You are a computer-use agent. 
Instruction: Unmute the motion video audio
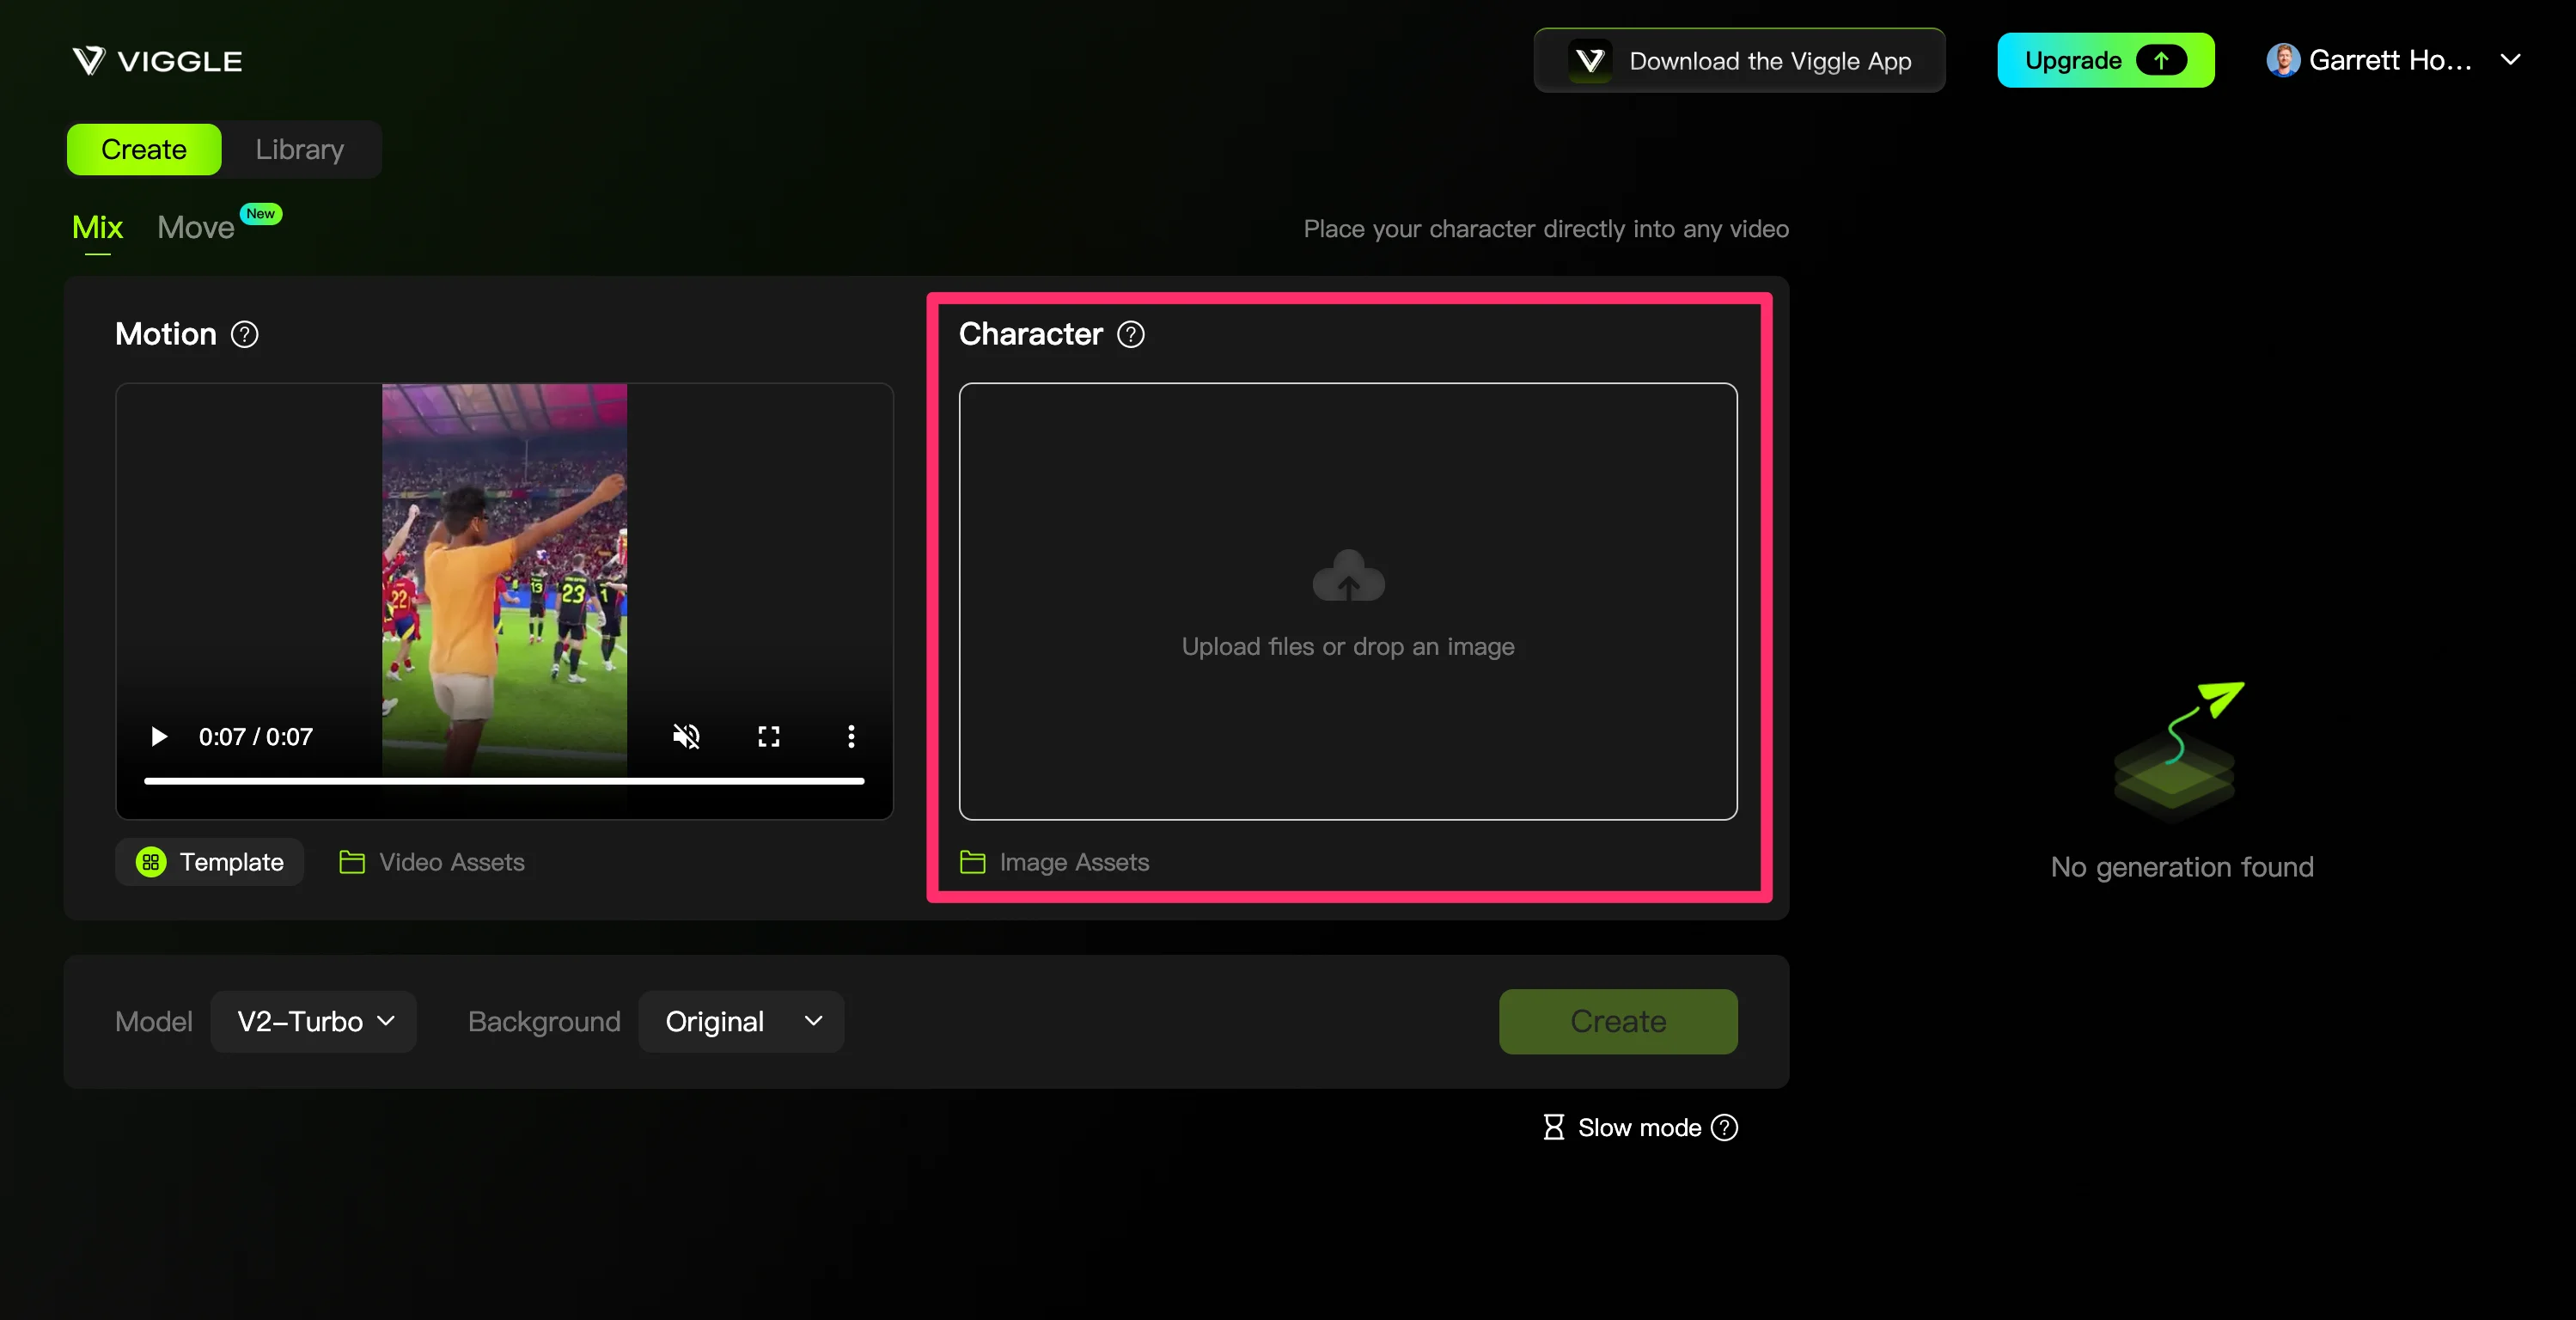686,737
